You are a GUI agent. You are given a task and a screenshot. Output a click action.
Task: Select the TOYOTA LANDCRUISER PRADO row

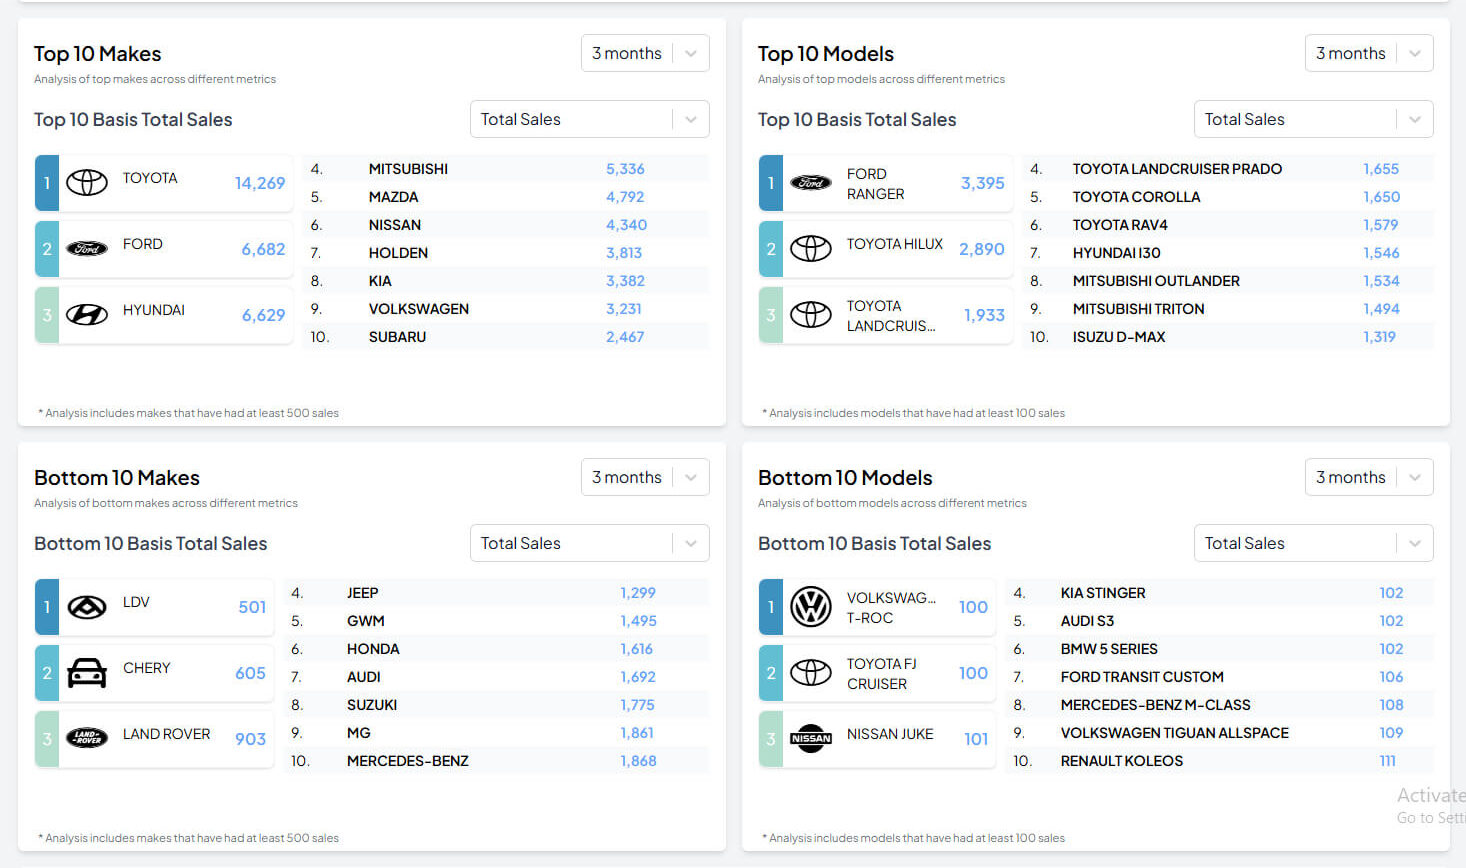point(1228,169)
